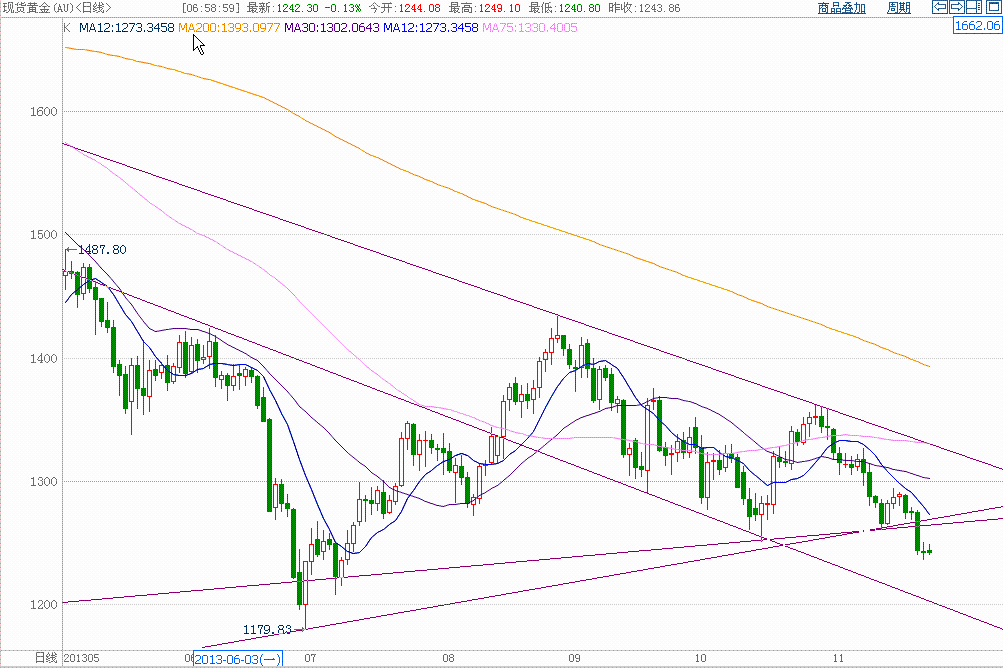
Task: Click the right arrow navigation icon
Action: coord(957,7)
